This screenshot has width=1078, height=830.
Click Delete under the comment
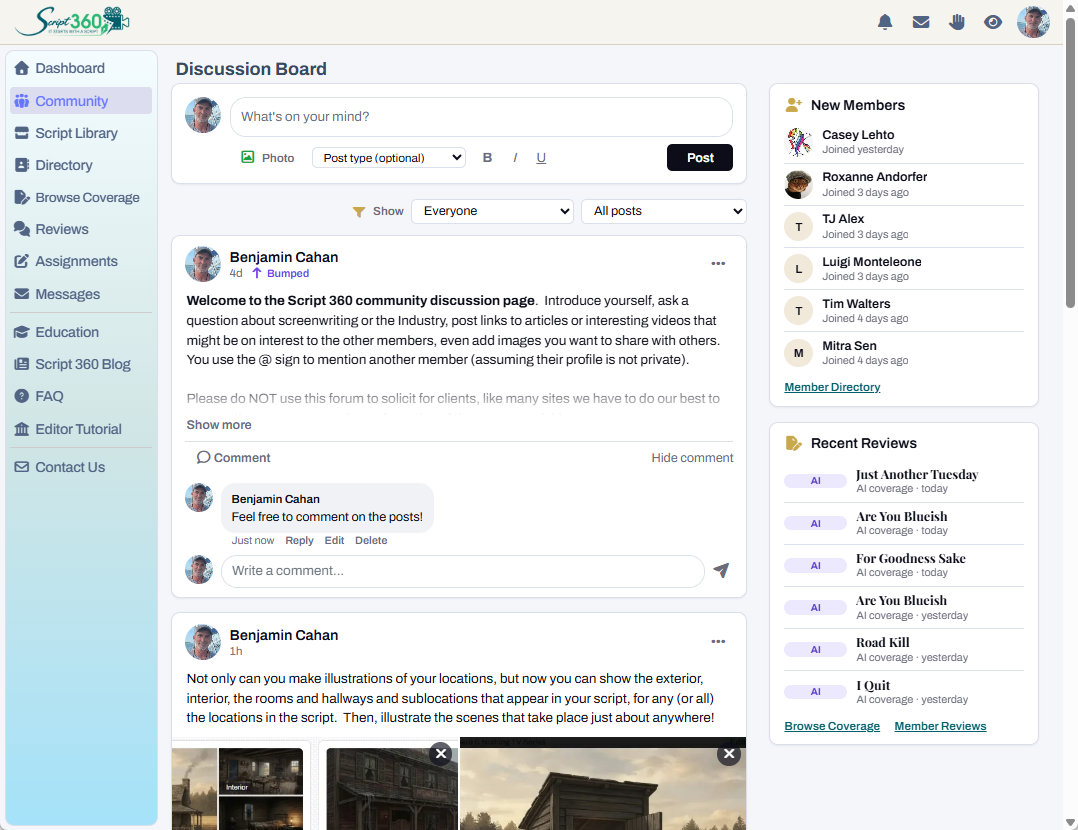[x=371, y=540]
